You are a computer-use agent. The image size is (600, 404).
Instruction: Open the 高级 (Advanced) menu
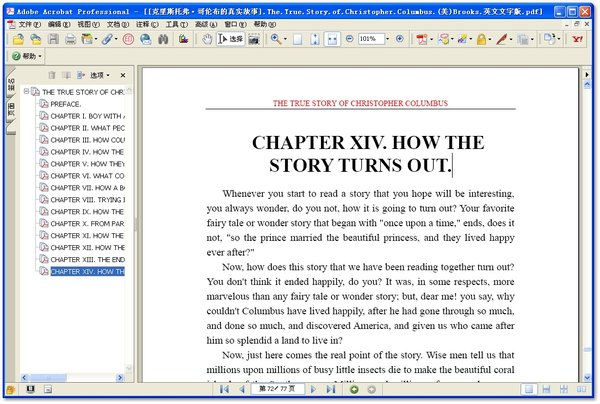click(x=206, y=24)
